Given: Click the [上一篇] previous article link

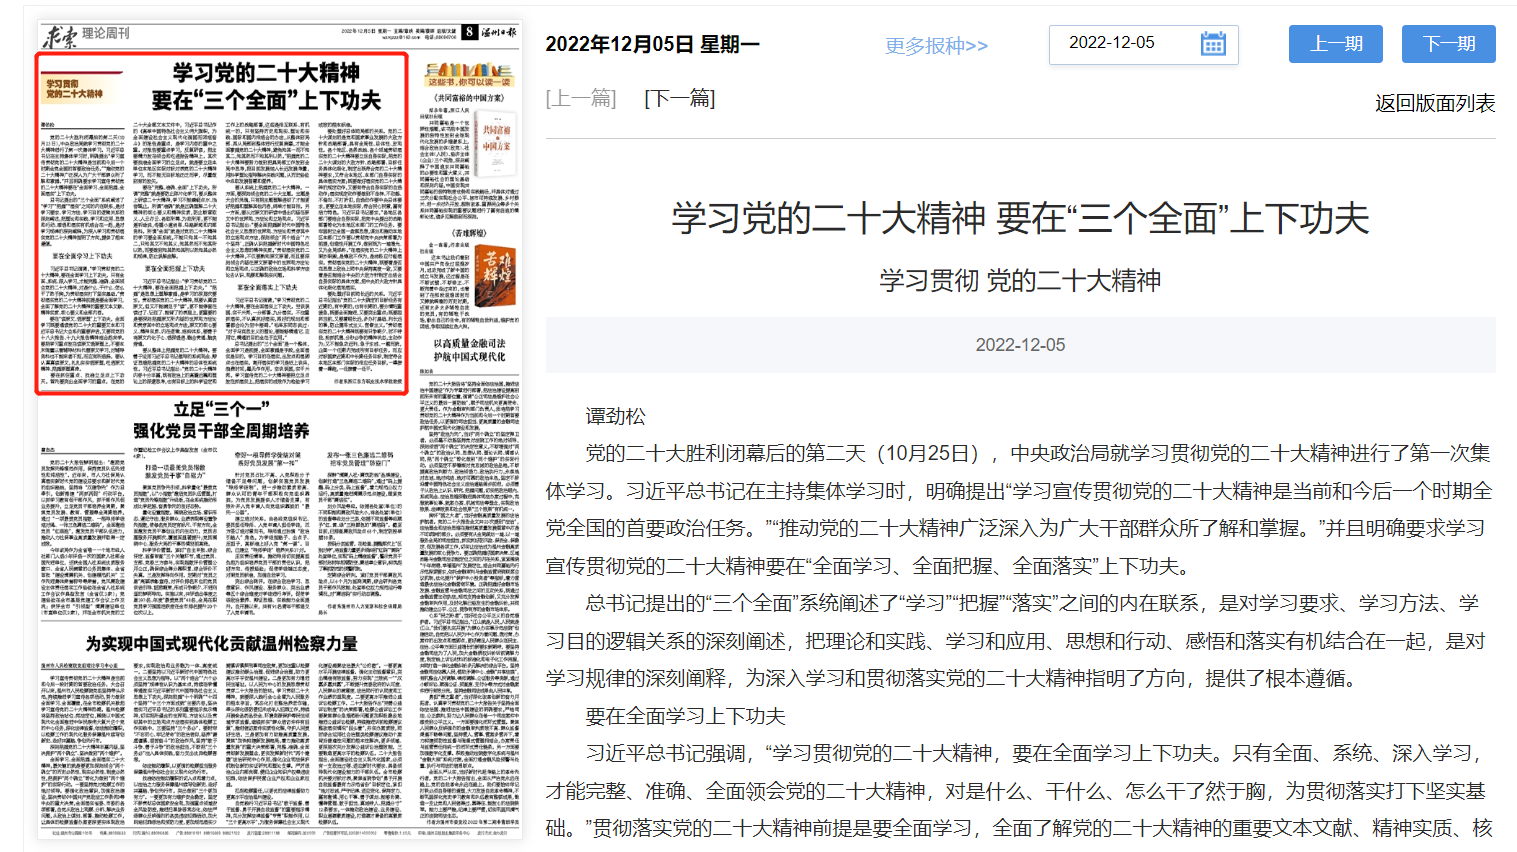Looking at the screenshot, I should [581, 98].
